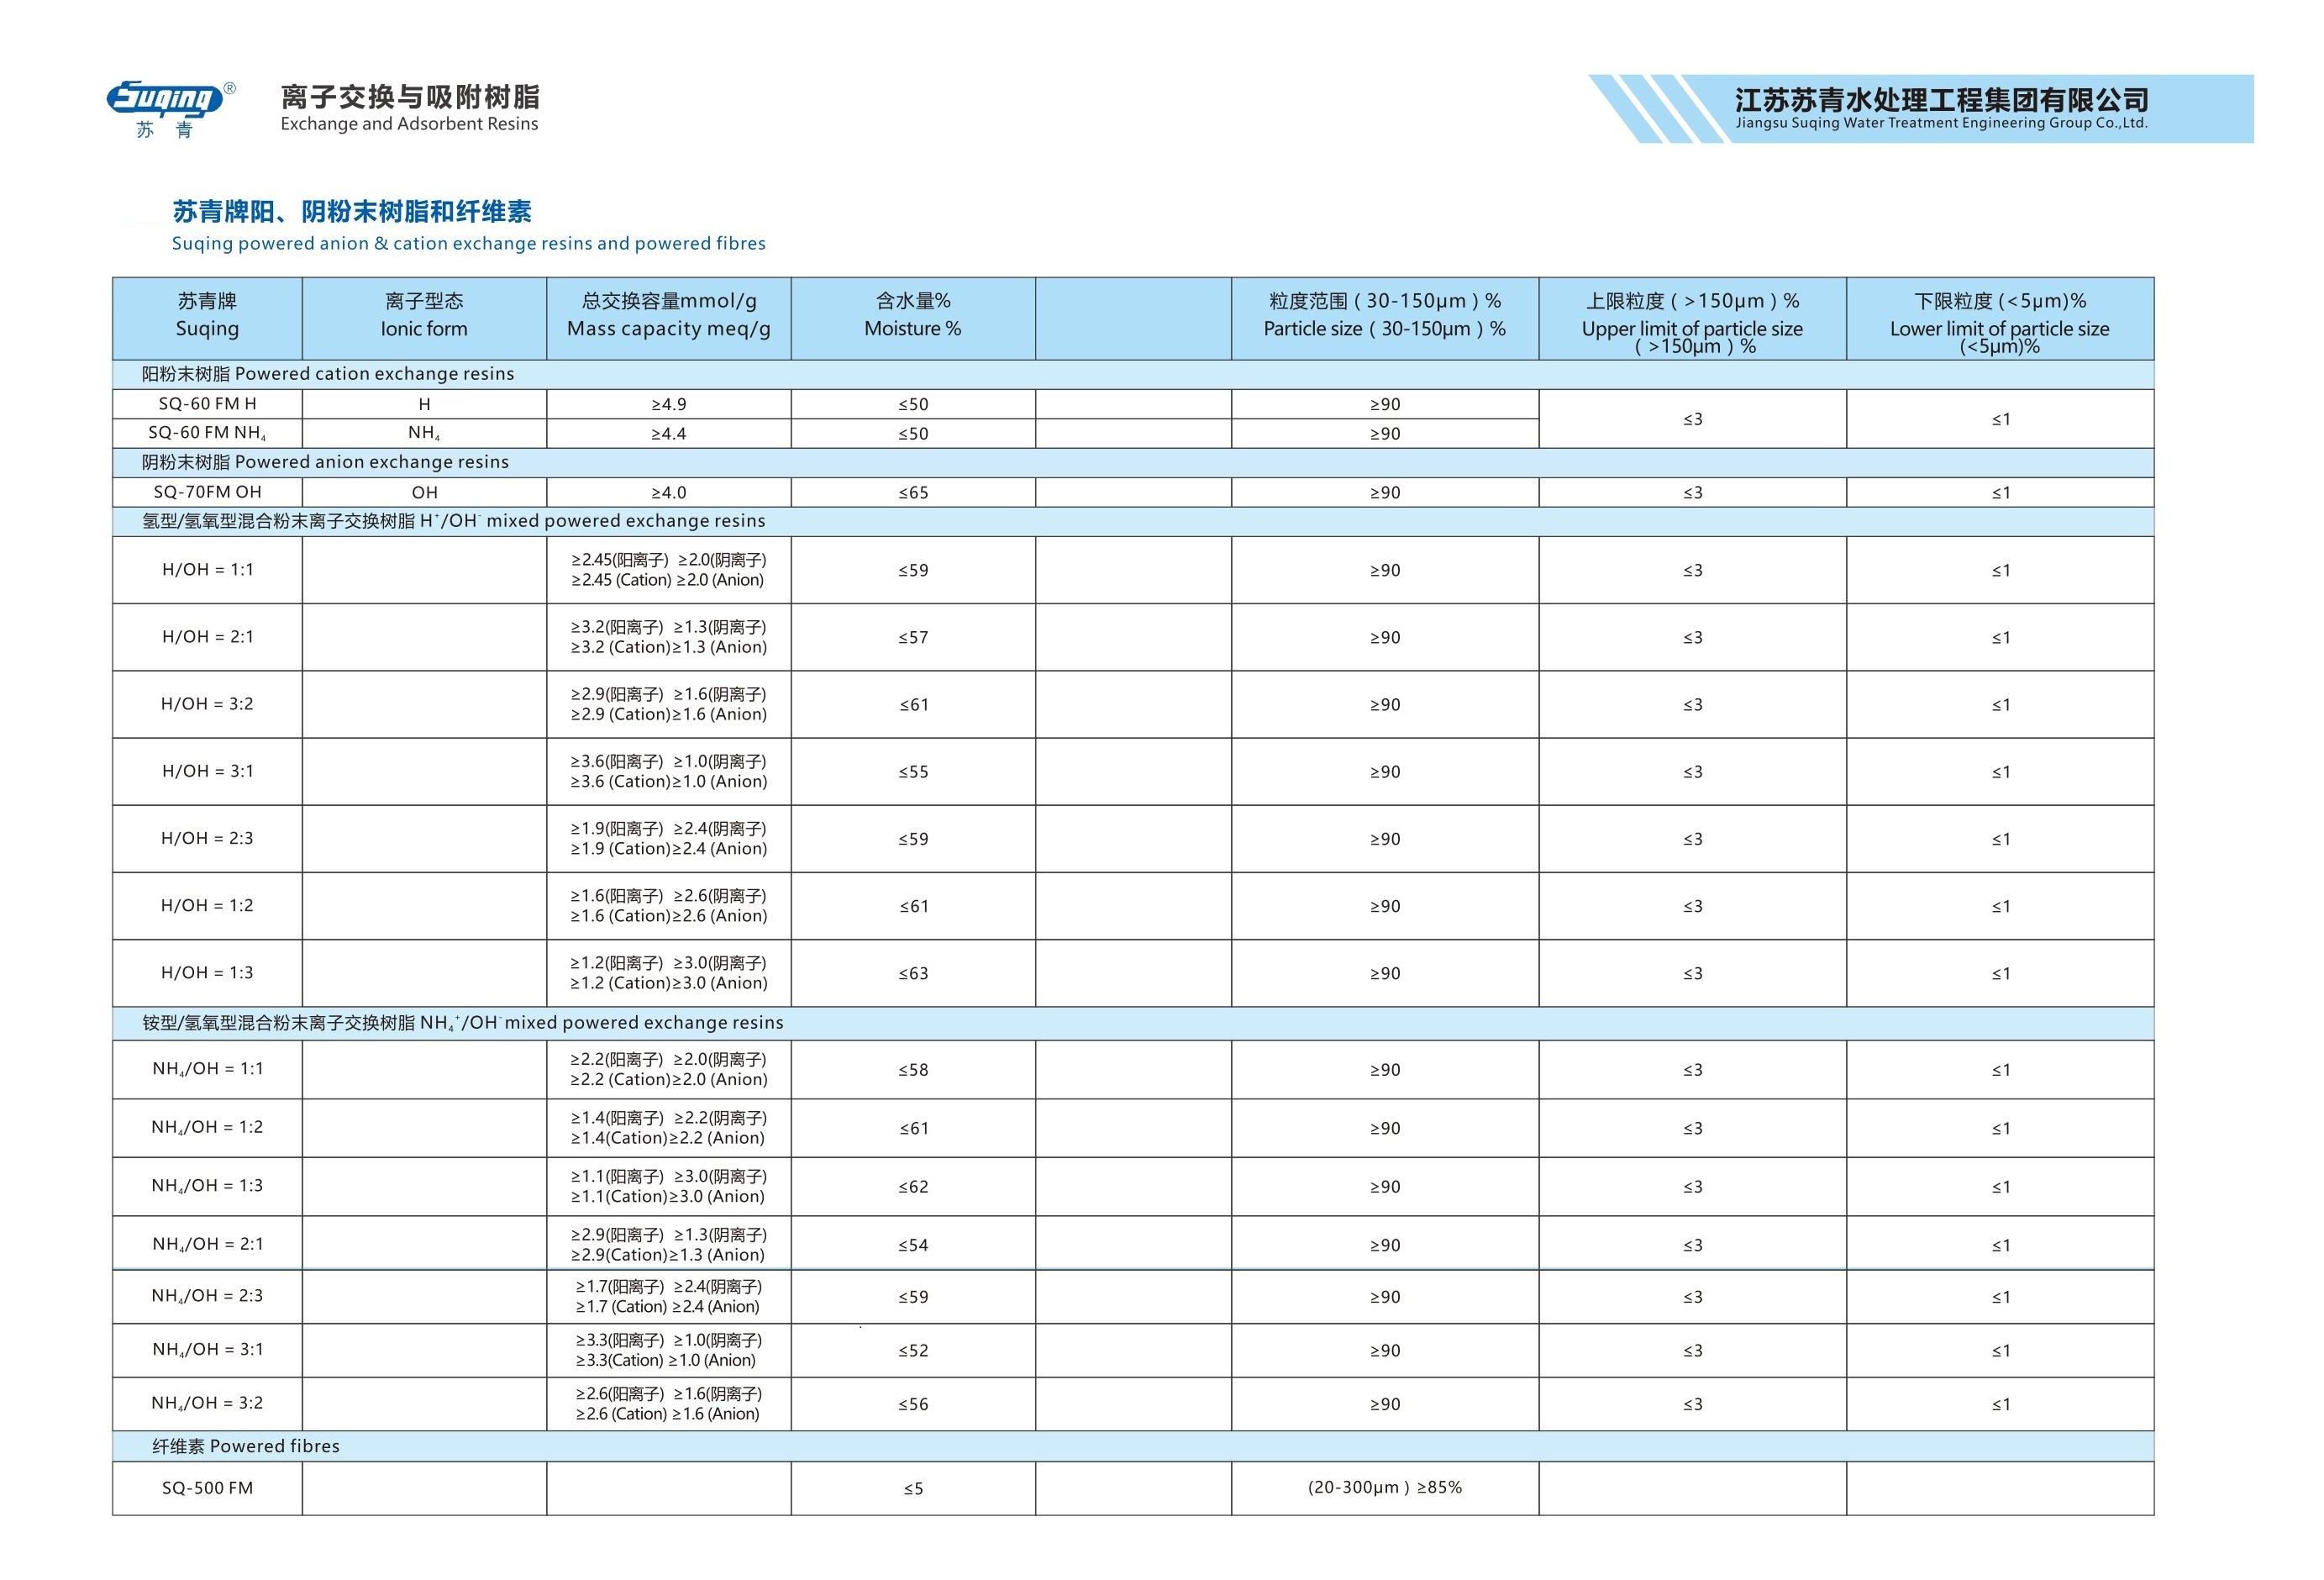Click the H/OH = 1:1 table cell
Viewport: 2324px width, 1580px height.
(207, 570)
